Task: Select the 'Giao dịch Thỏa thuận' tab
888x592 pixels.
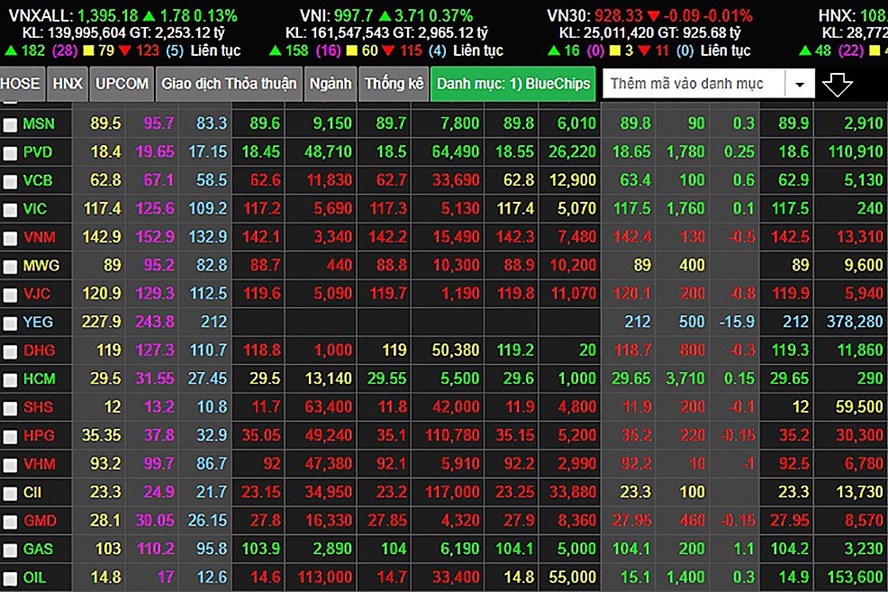Action: (x=228, y=84)
